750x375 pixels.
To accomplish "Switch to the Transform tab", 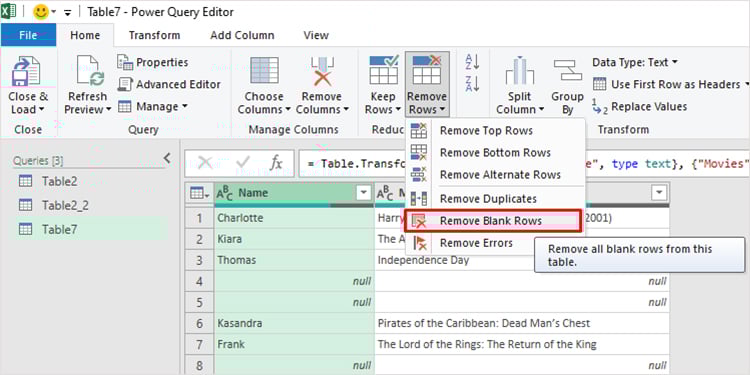I will [x=154, y=35].
